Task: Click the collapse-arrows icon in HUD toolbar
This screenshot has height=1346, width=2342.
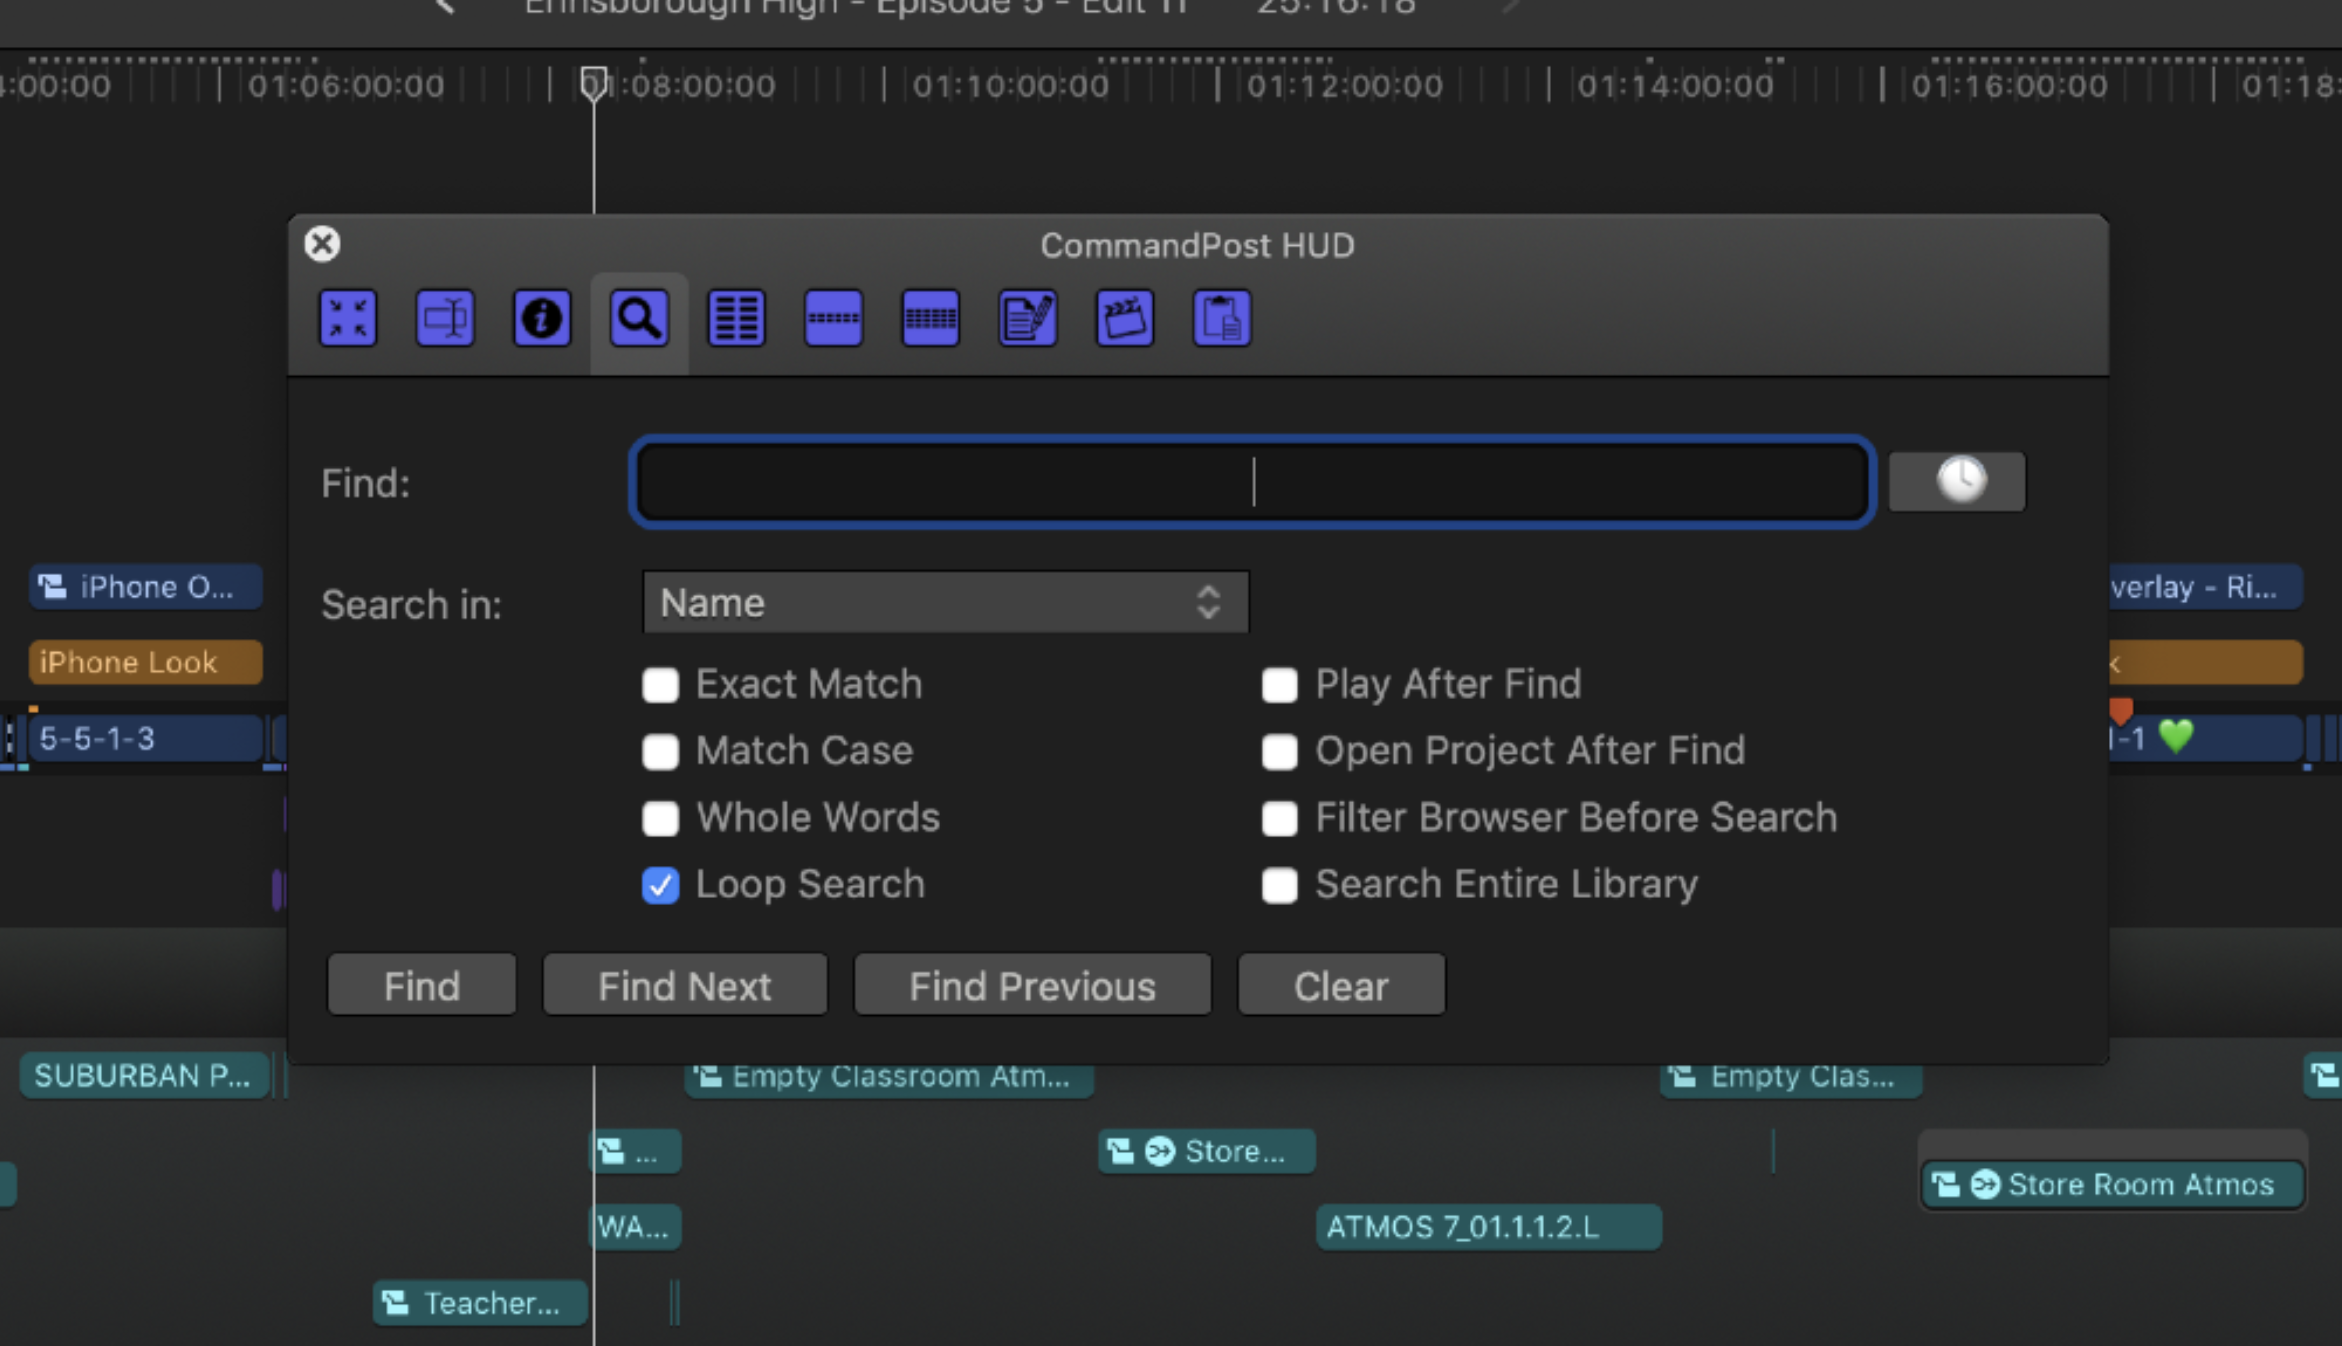Action: [348, 319]
